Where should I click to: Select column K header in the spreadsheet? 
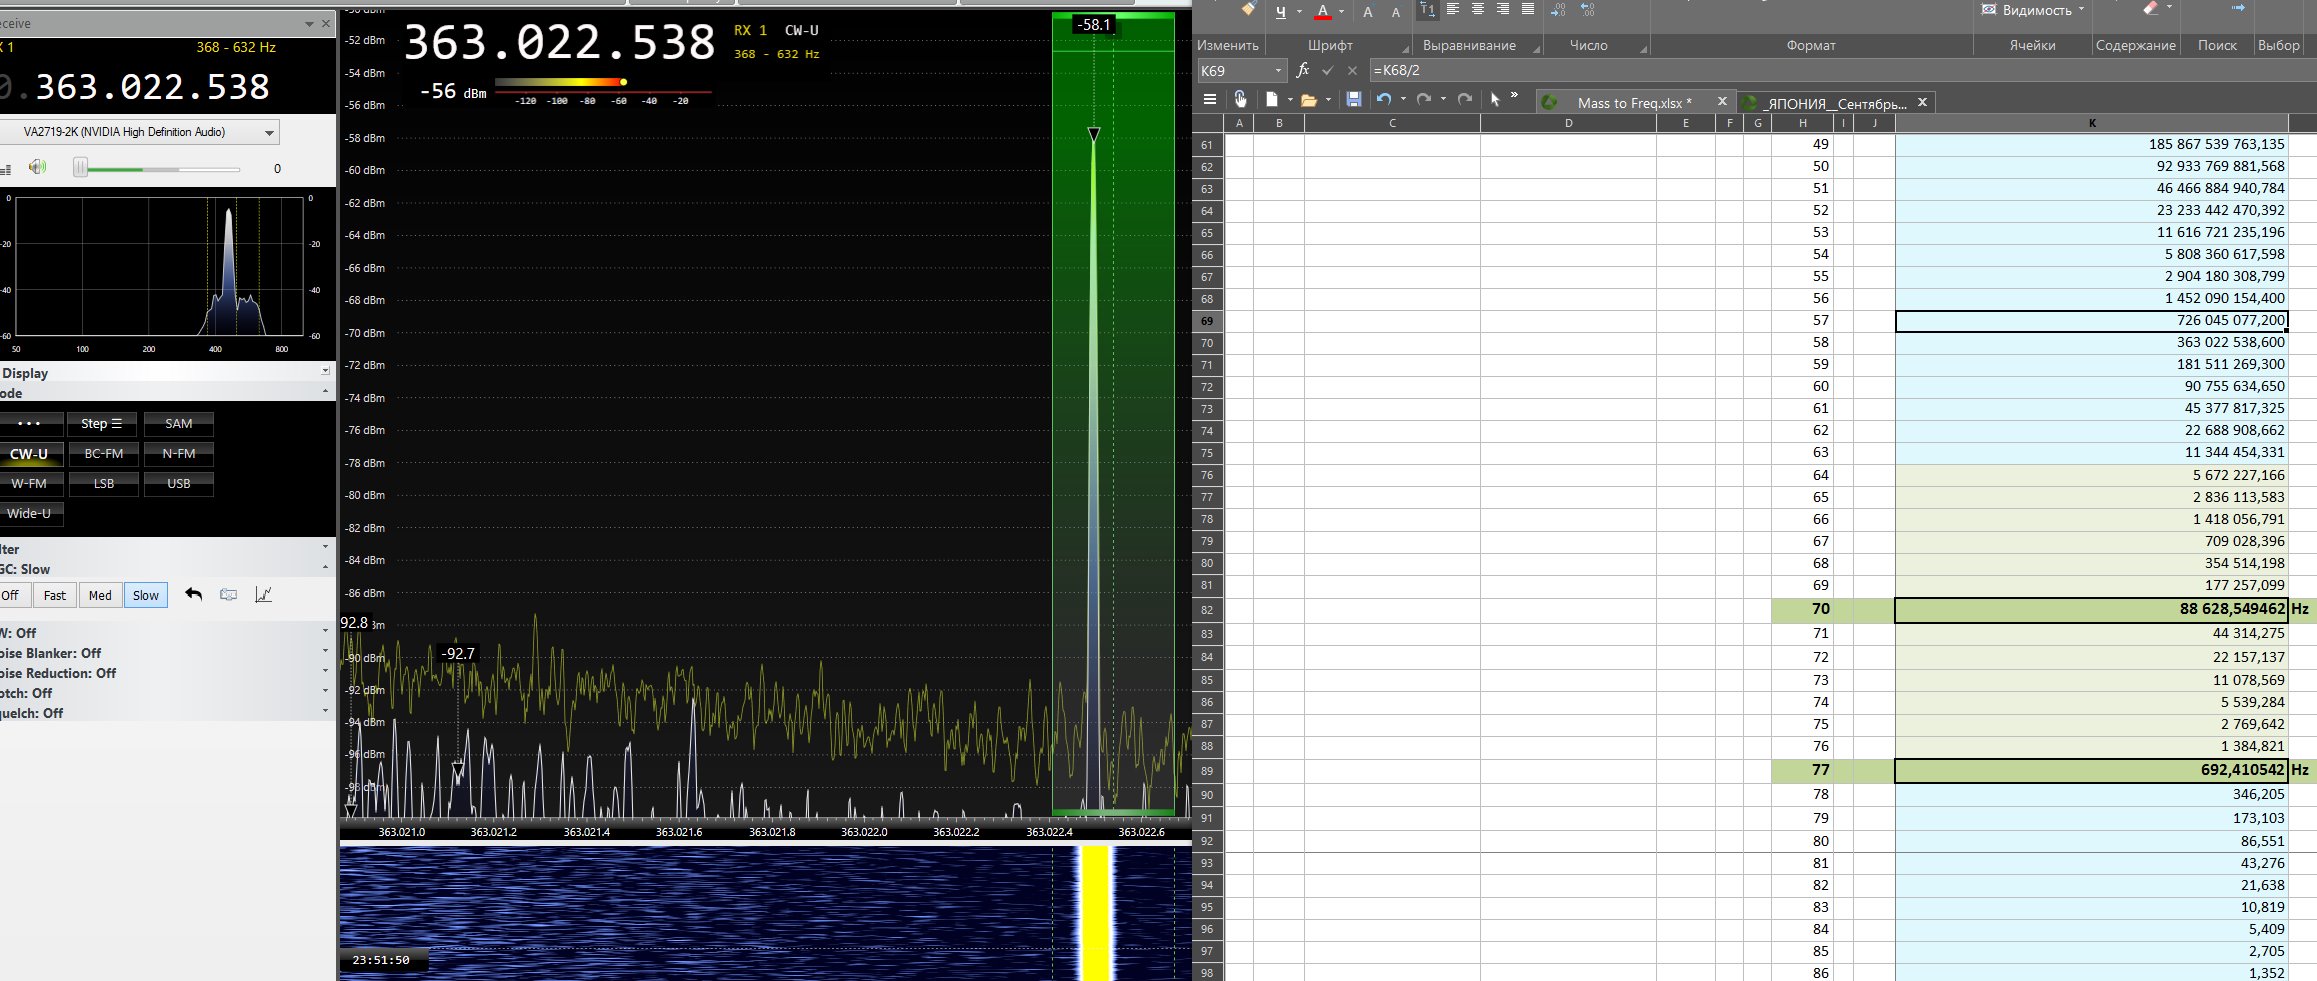[x=2091, y=123]
